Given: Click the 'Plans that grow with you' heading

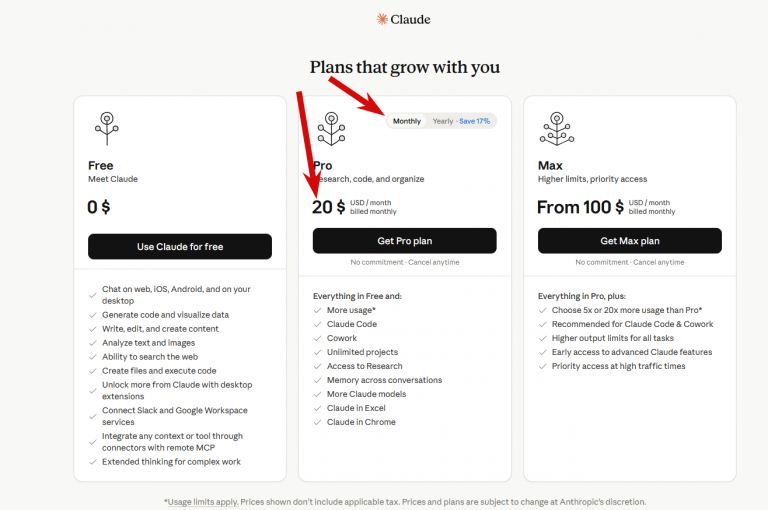Looking at the screenshot, I should [405, 67].
